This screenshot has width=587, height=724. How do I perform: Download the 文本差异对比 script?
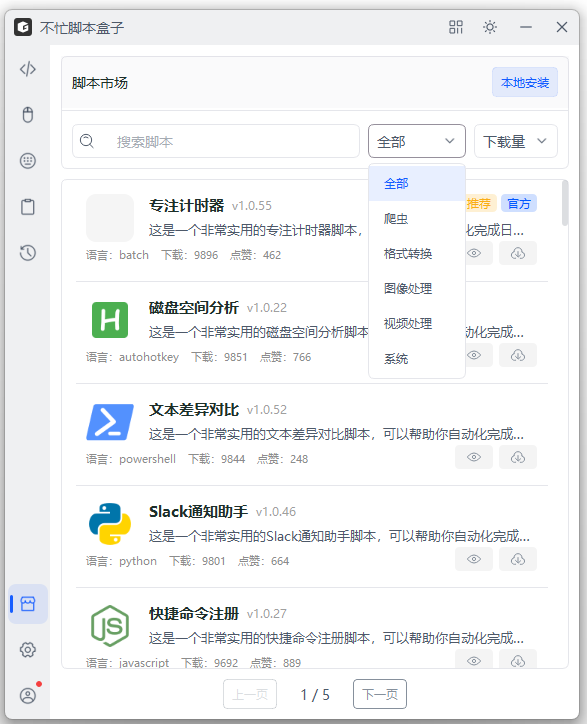pos(518,457)
